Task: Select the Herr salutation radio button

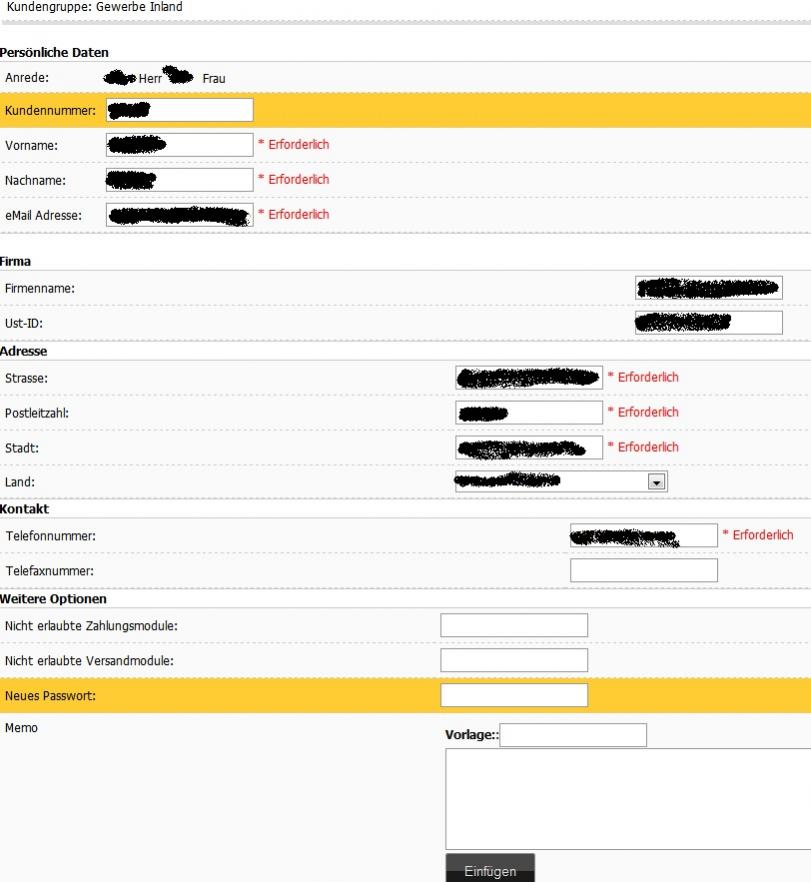Action: [128, 78]
